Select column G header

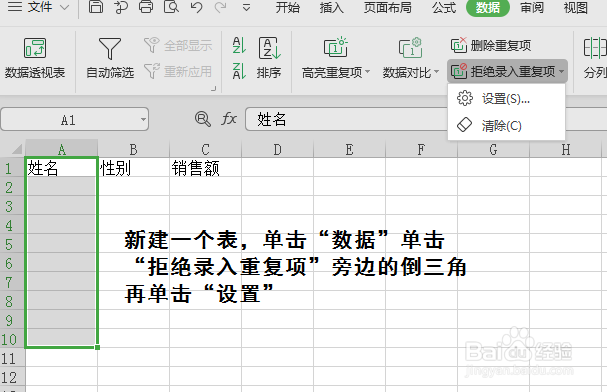point(494,149)
